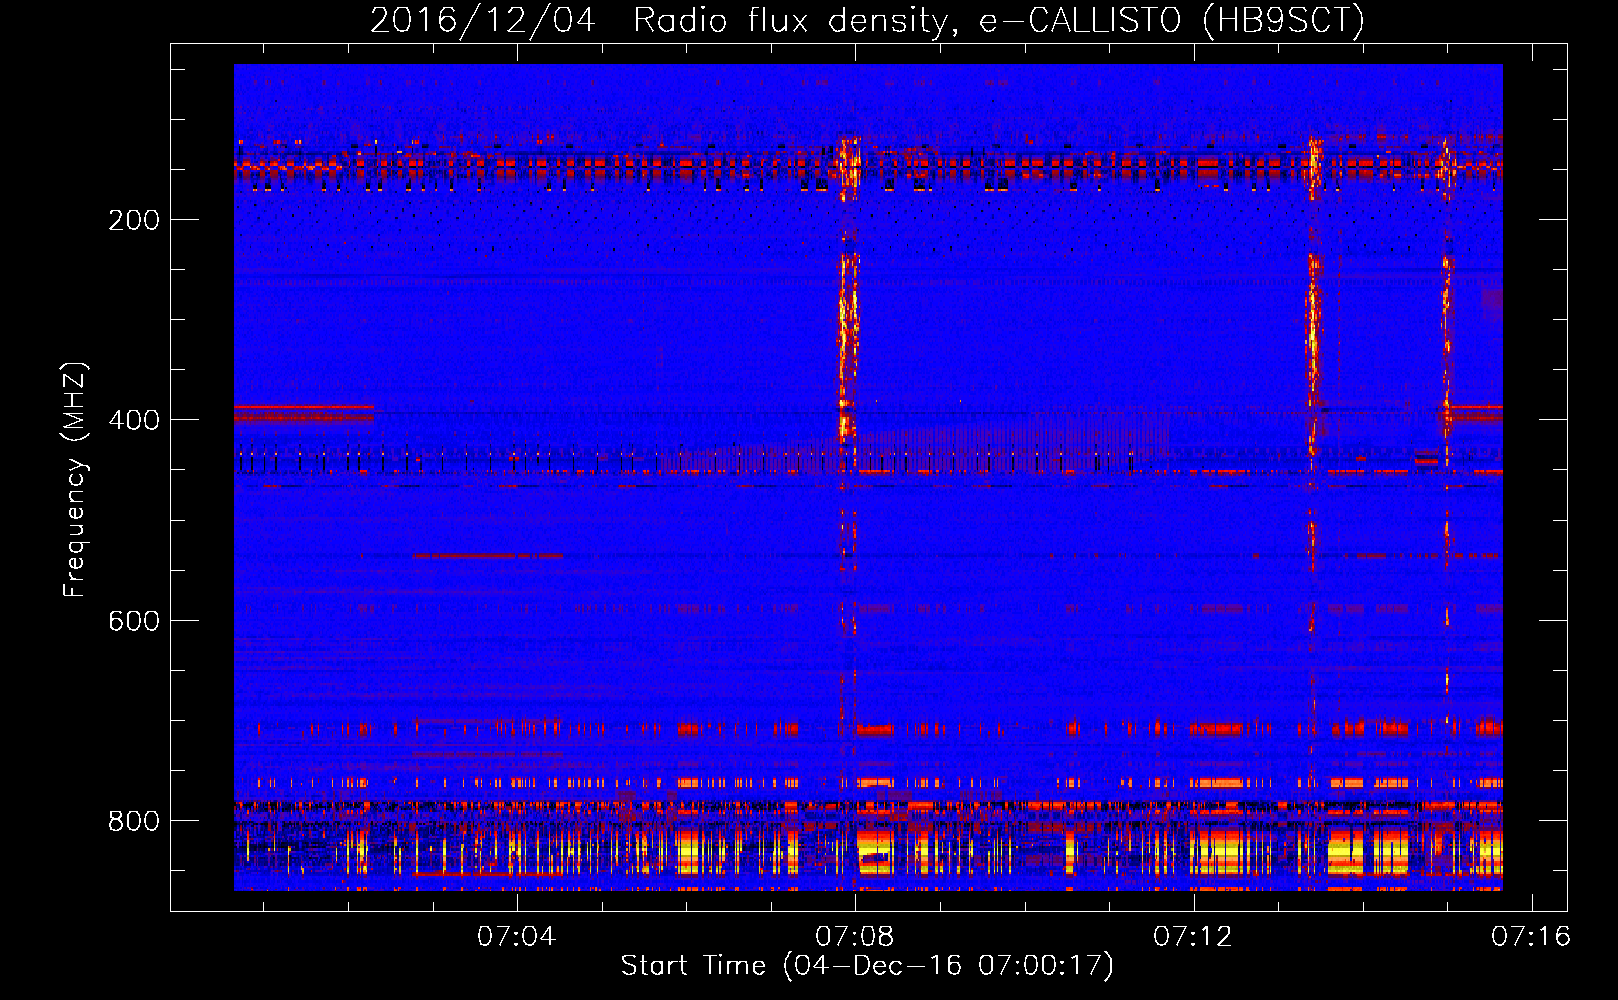Click the '800' frequency tick label
Screen dimensions: 1618x1000
point(134,821)
